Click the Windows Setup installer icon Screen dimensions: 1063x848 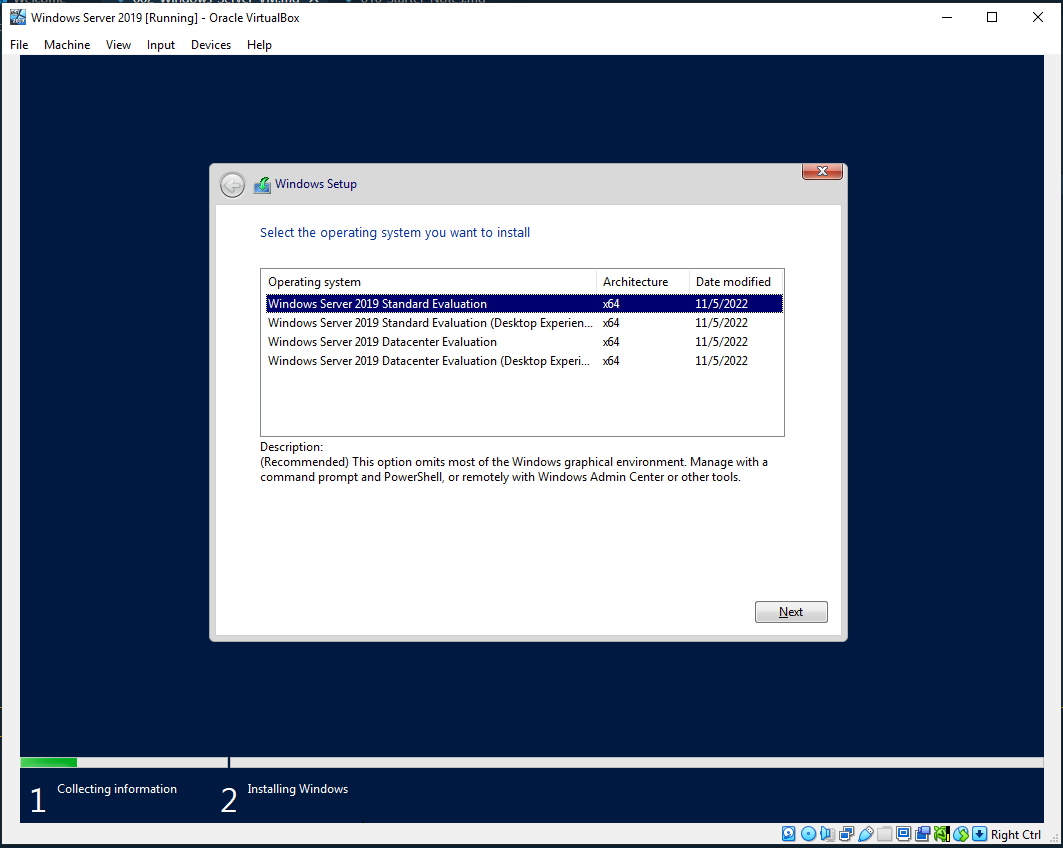[x=262, y=184]
